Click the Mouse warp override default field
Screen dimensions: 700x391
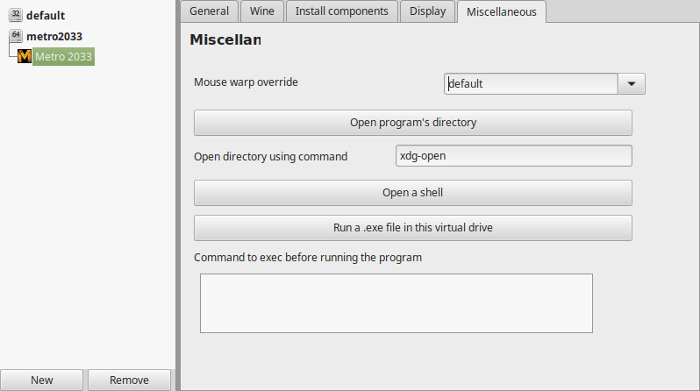click(531, 84)
